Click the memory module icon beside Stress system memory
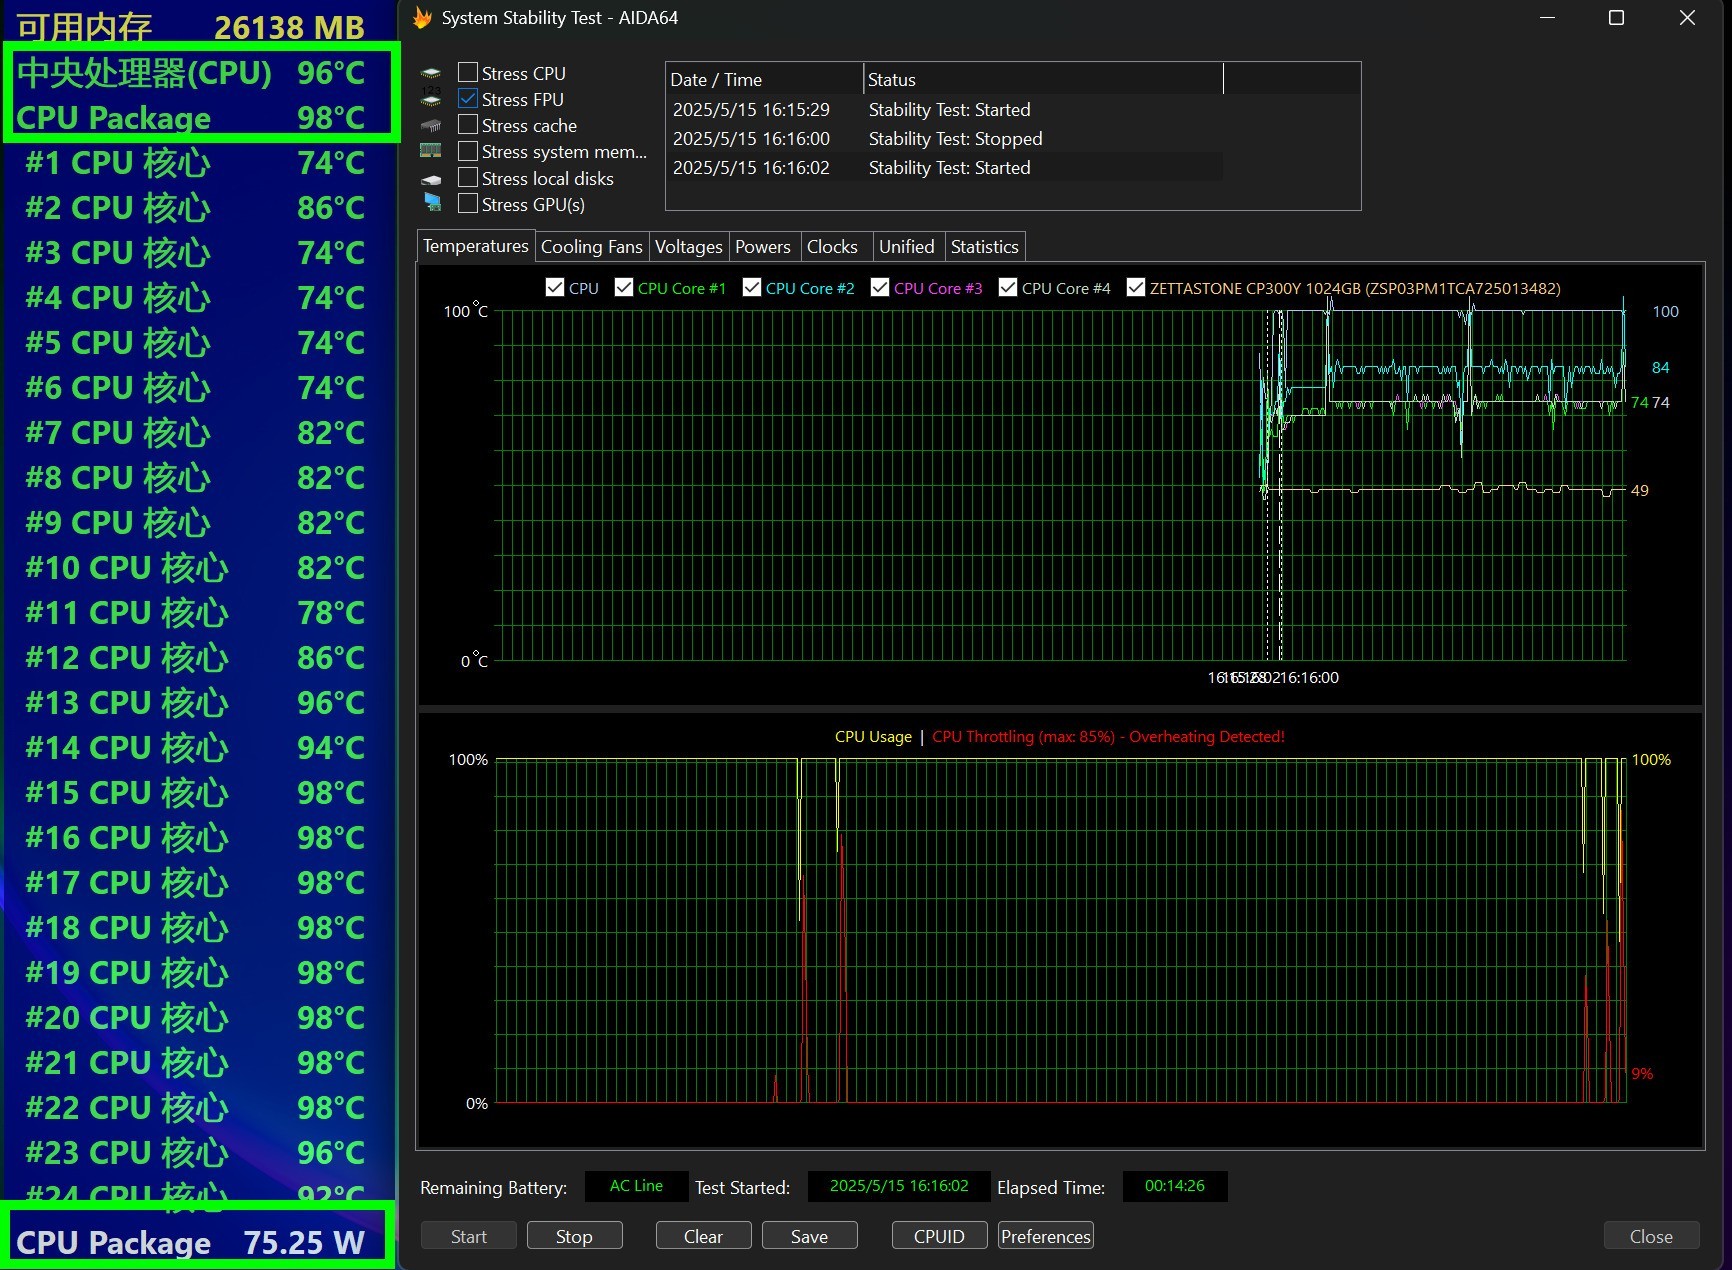This screenshot has height=1270, width=1732. tap(431, 151)
